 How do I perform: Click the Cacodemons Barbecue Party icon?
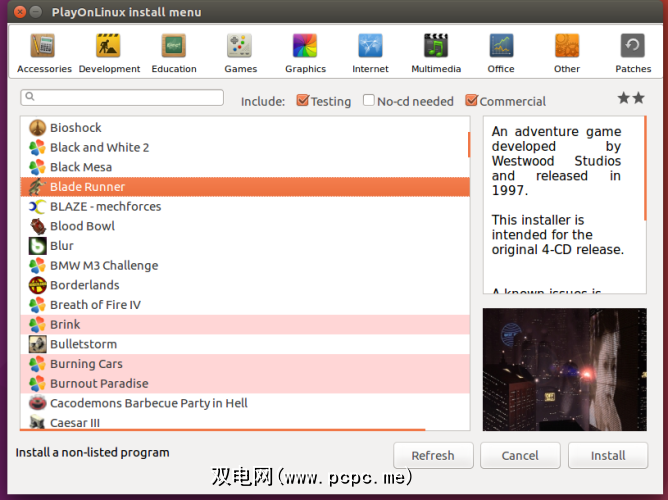point(37,403)
